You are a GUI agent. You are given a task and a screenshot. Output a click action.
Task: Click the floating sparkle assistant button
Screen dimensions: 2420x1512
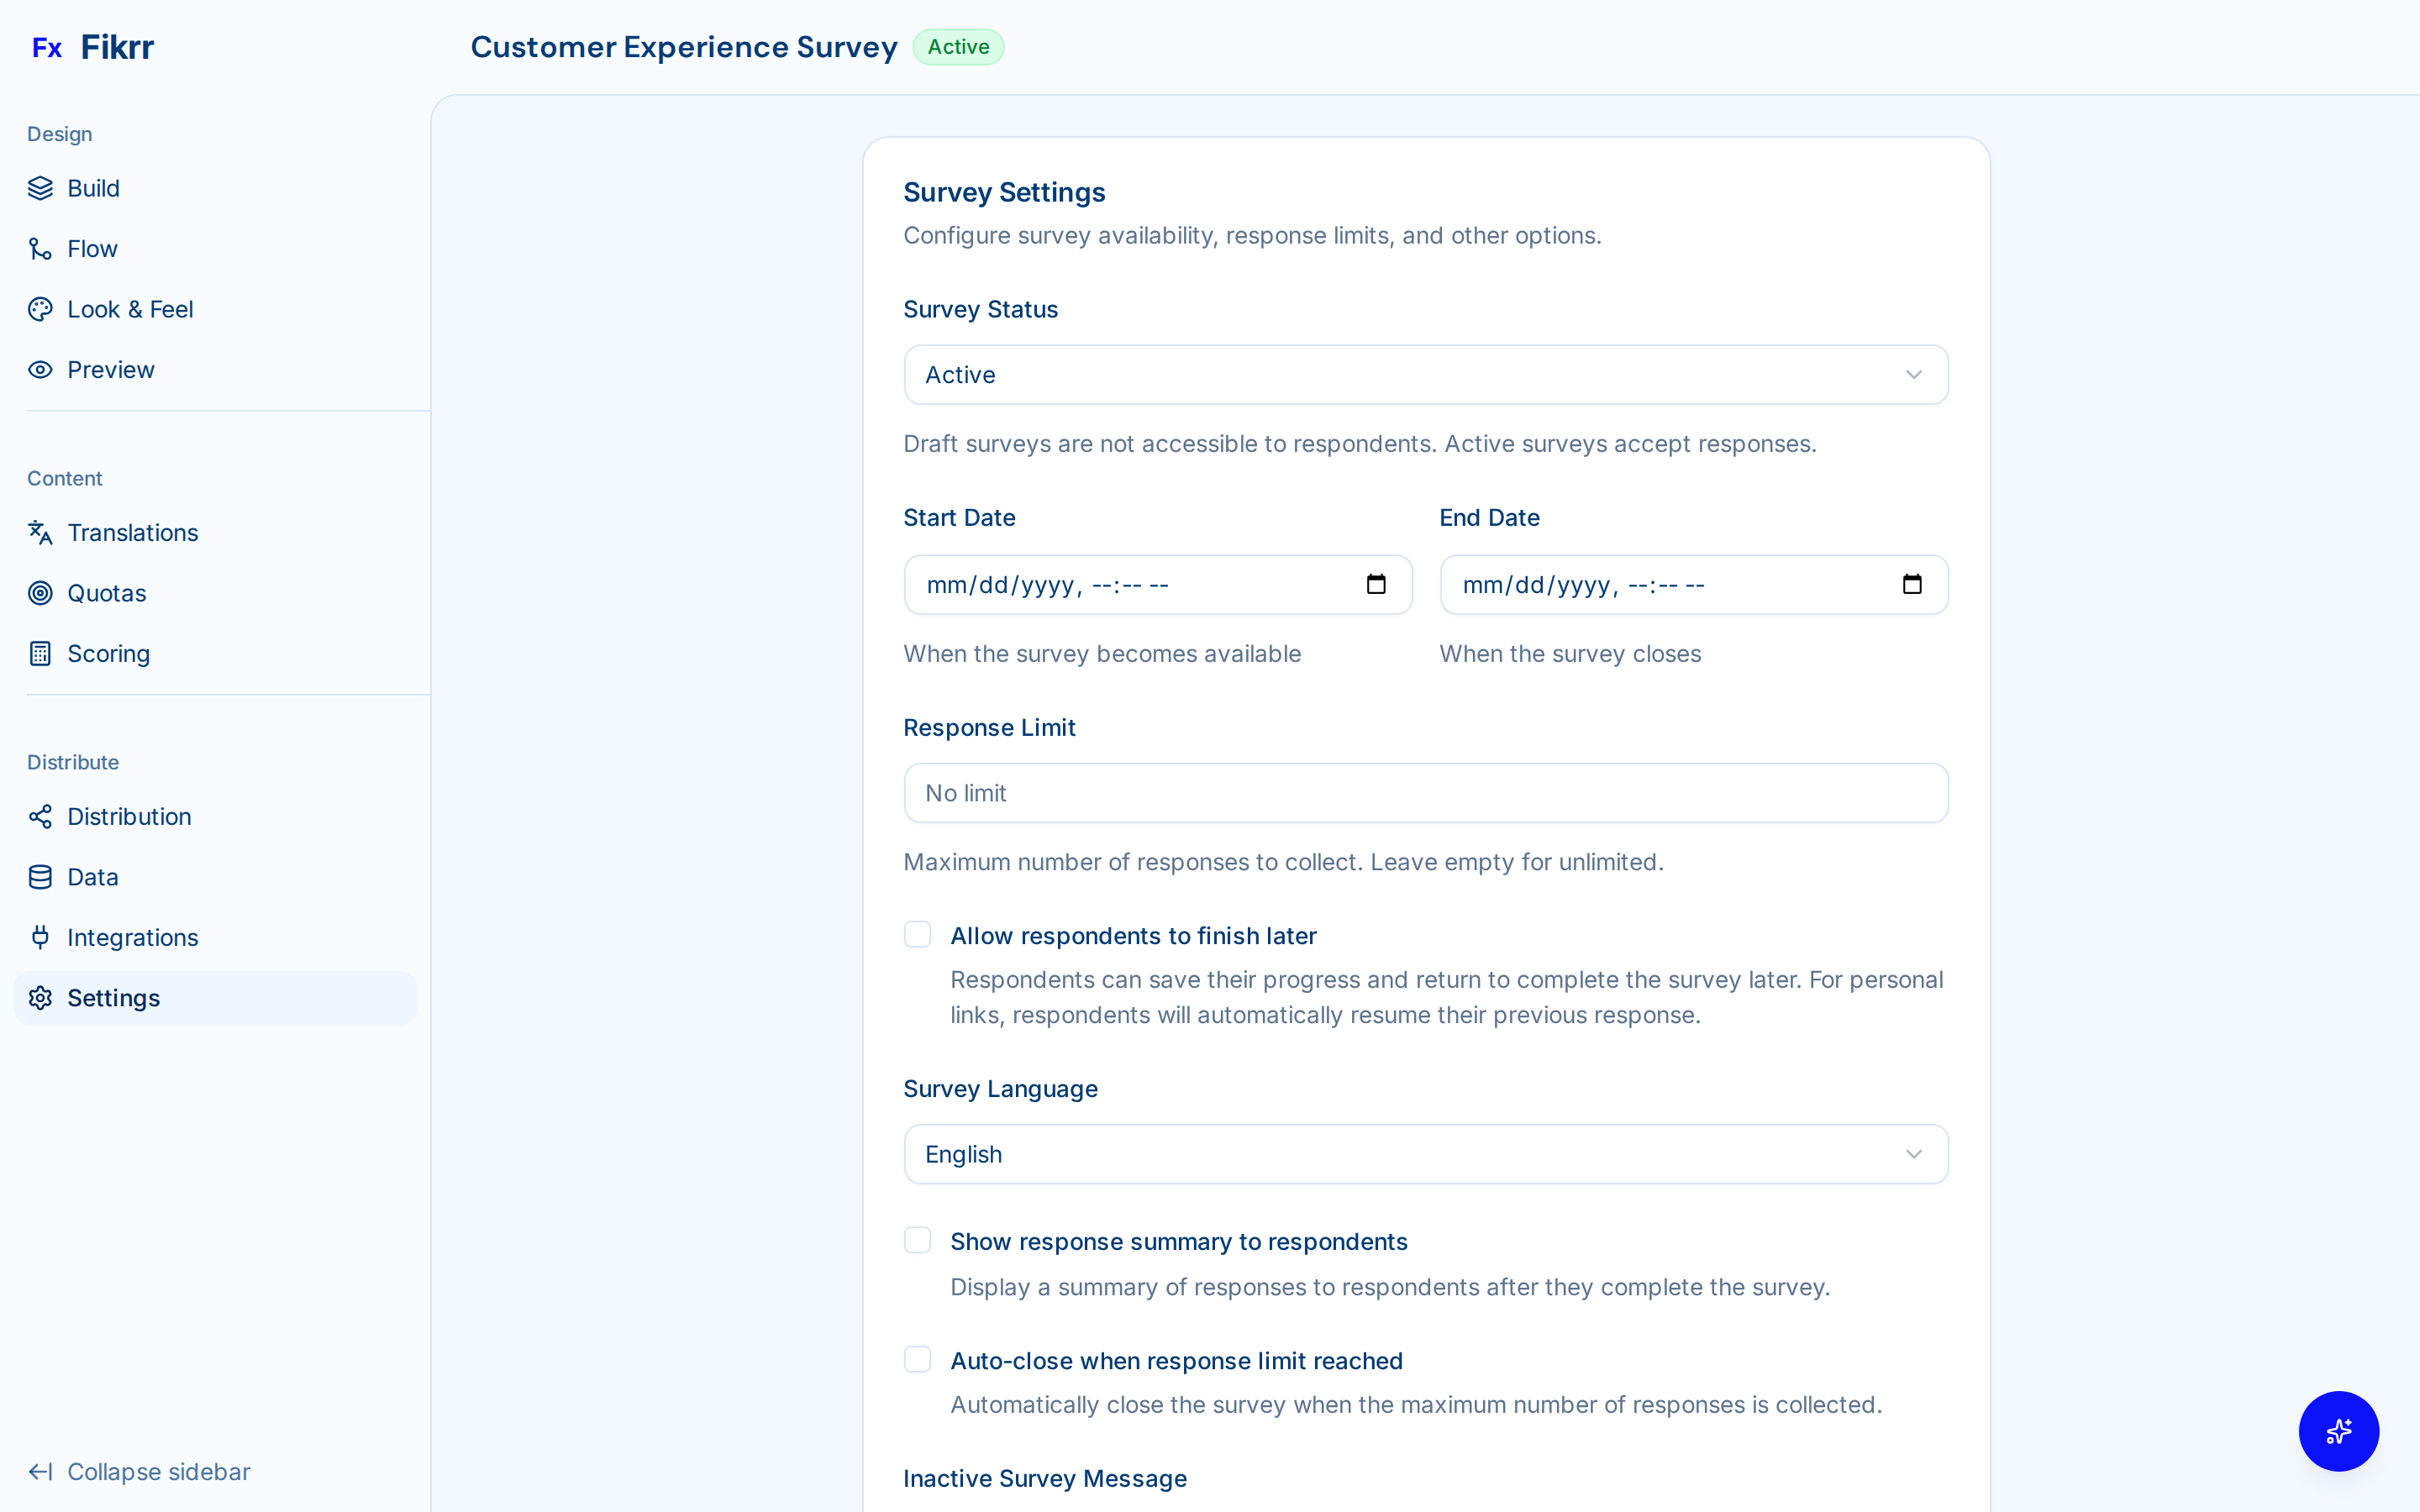tap(2338, 1431)
